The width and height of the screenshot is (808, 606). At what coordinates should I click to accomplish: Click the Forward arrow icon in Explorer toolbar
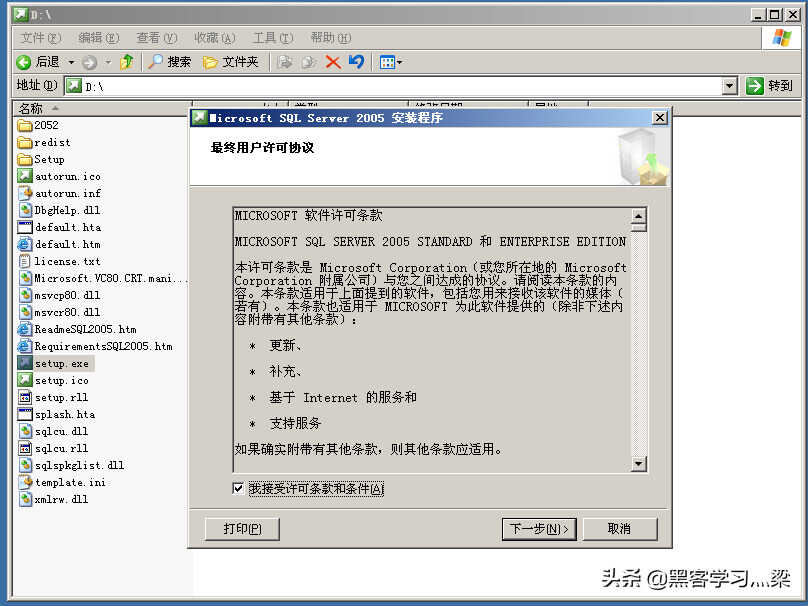(x=90, y=62)
